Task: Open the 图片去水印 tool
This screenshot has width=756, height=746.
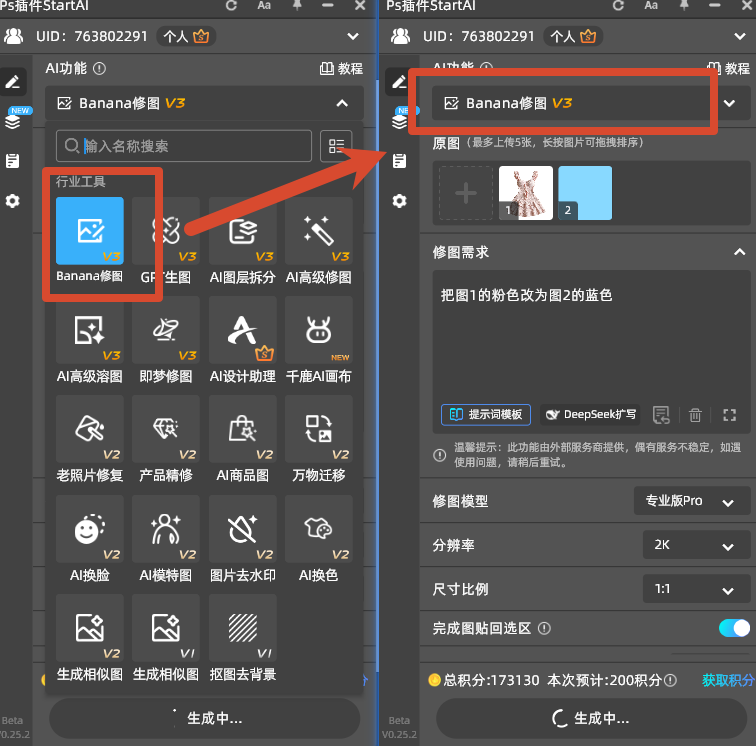Action: tap(243, 529)
